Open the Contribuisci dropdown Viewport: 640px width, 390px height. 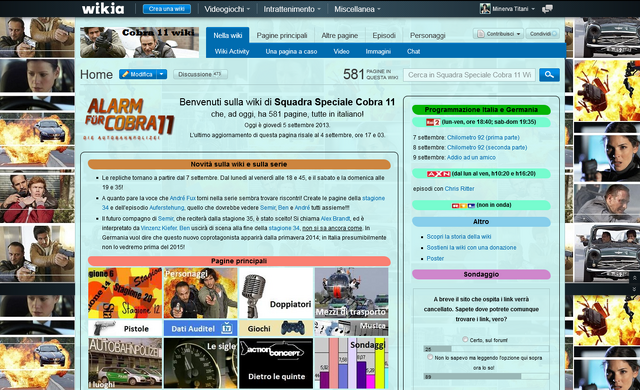[x=498, y=34]
